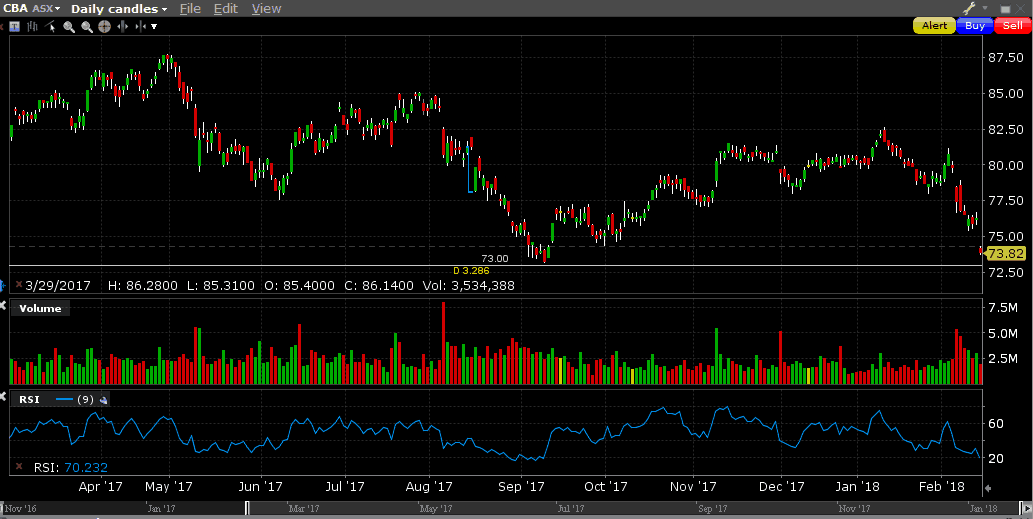This screenshot has width=1033, height=519.
Task: Open the CBA ASX symbol dropdown
Action: pyautogui.click(x=32, y=9)
